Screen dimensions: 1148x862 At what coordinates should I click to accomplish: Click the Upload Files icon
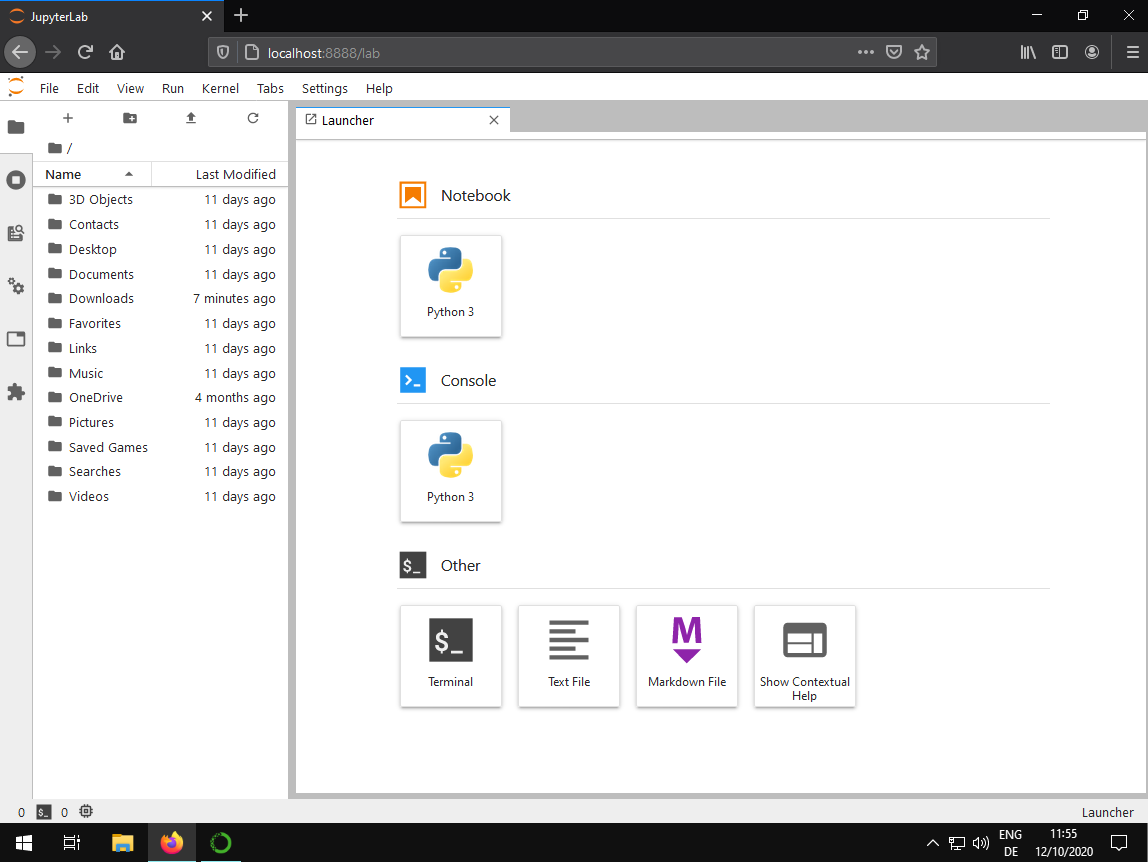[191, 118]
